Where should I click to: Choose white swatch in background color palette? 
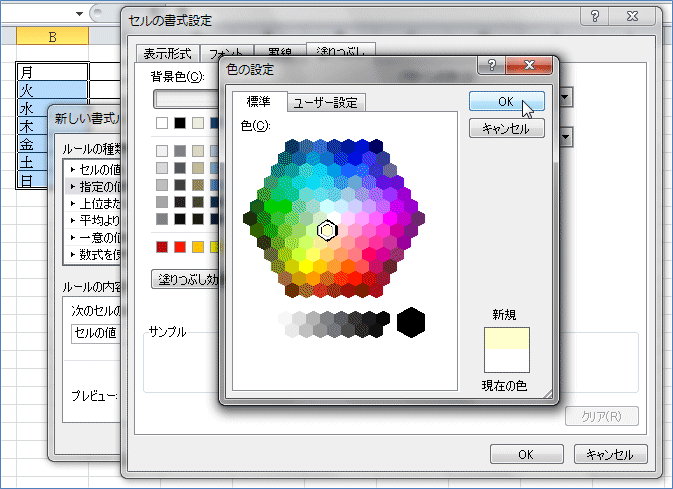pyautogui.click(x=162, y=123)
